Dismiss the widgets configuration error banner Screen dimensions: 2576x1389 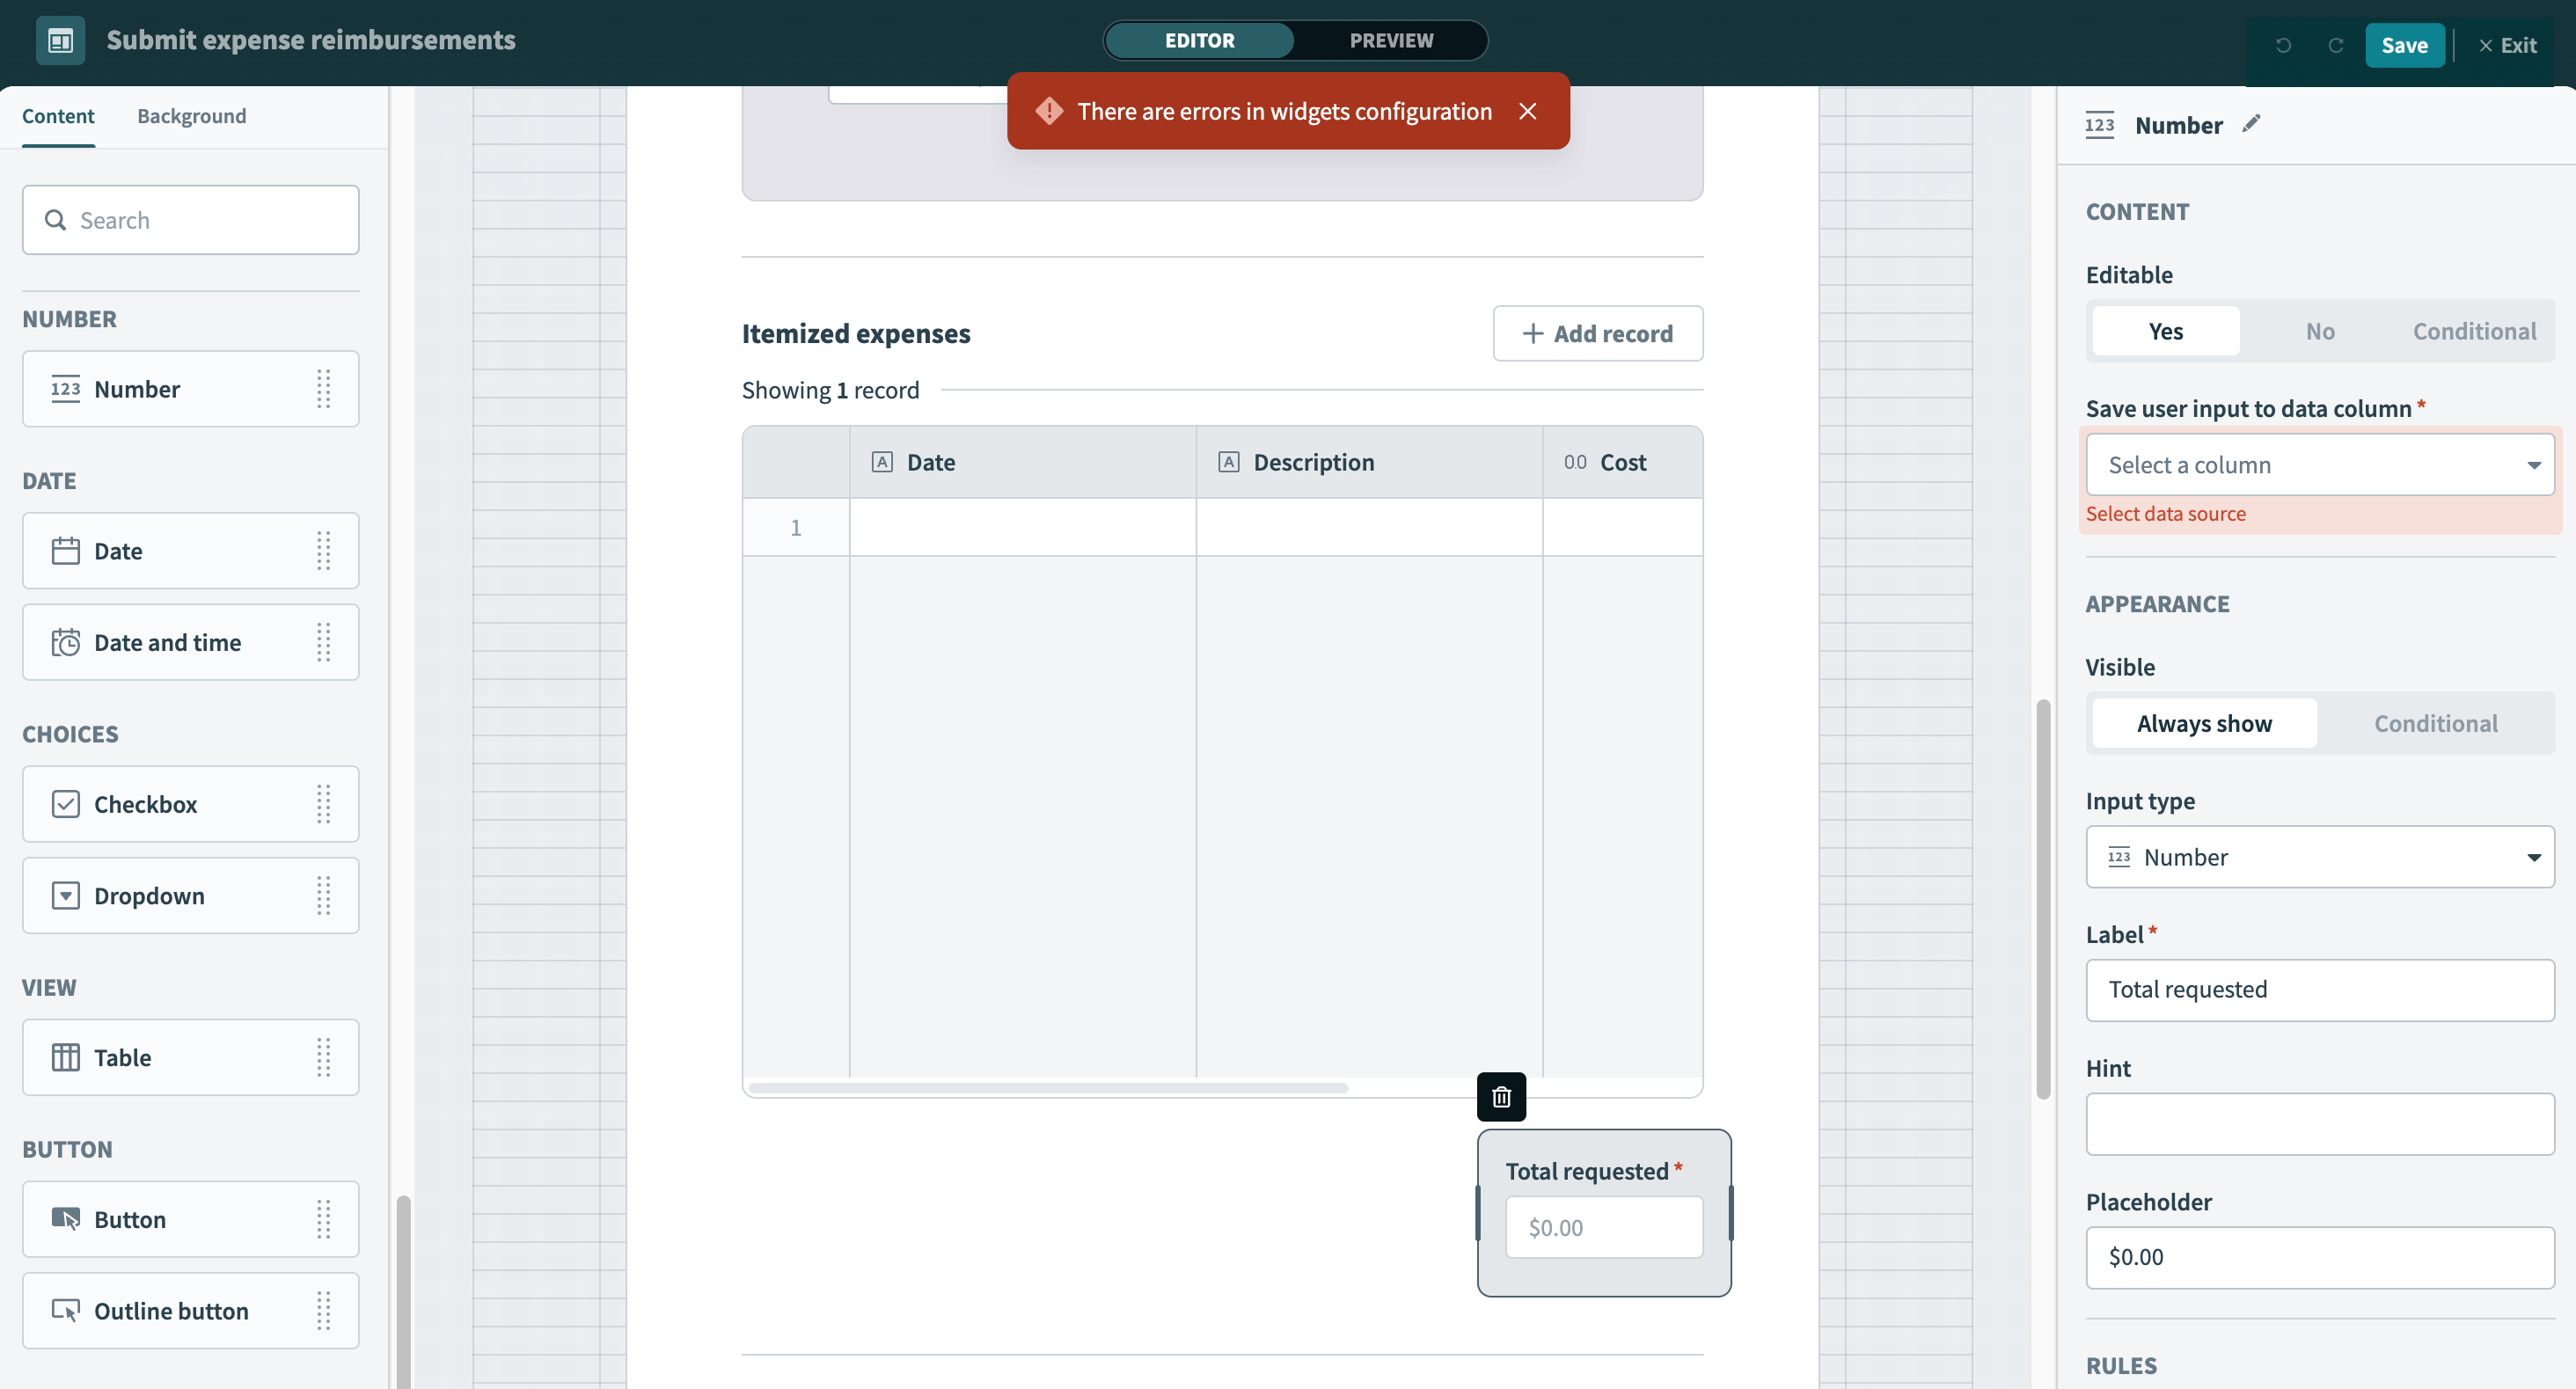(1527, 111)
